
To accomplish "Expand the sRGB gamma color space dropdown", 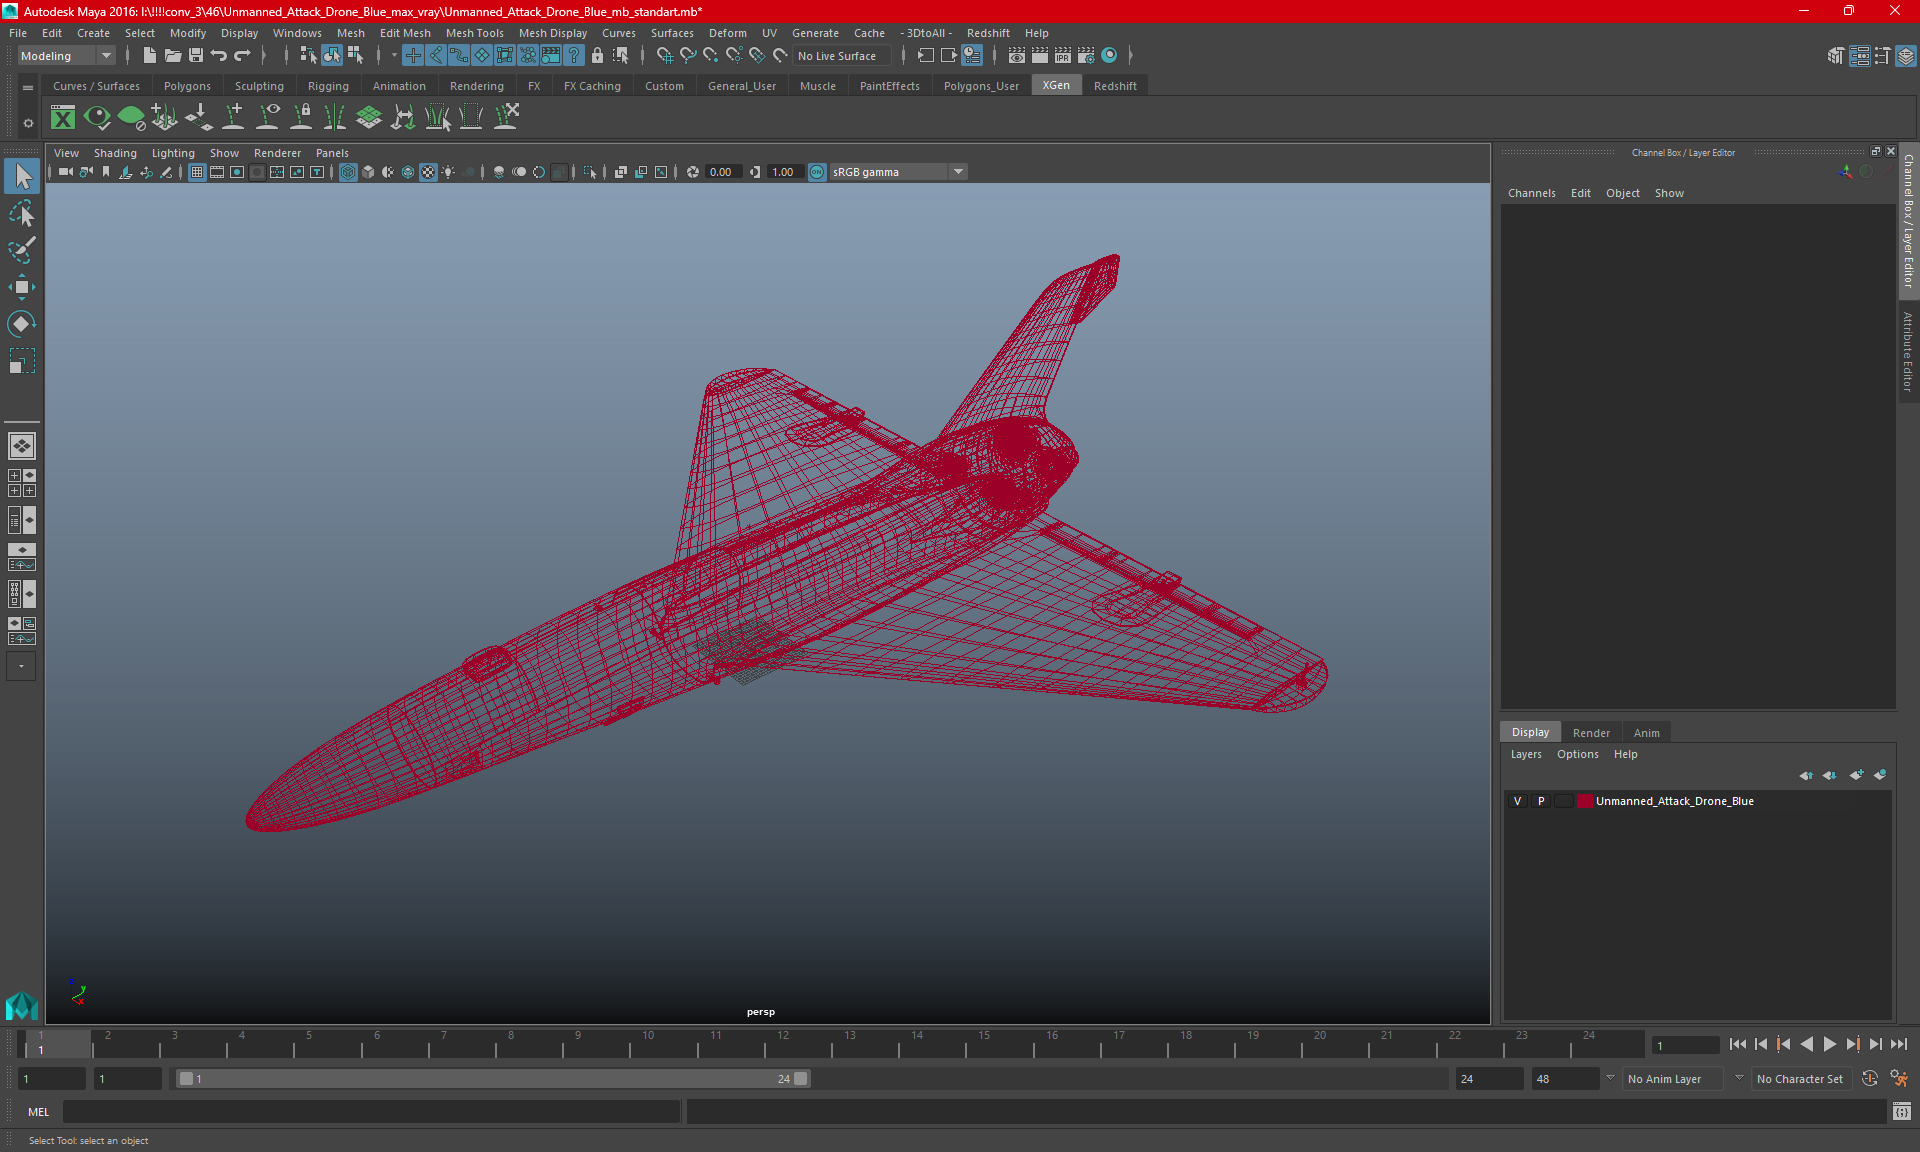I will click(958, 172).
